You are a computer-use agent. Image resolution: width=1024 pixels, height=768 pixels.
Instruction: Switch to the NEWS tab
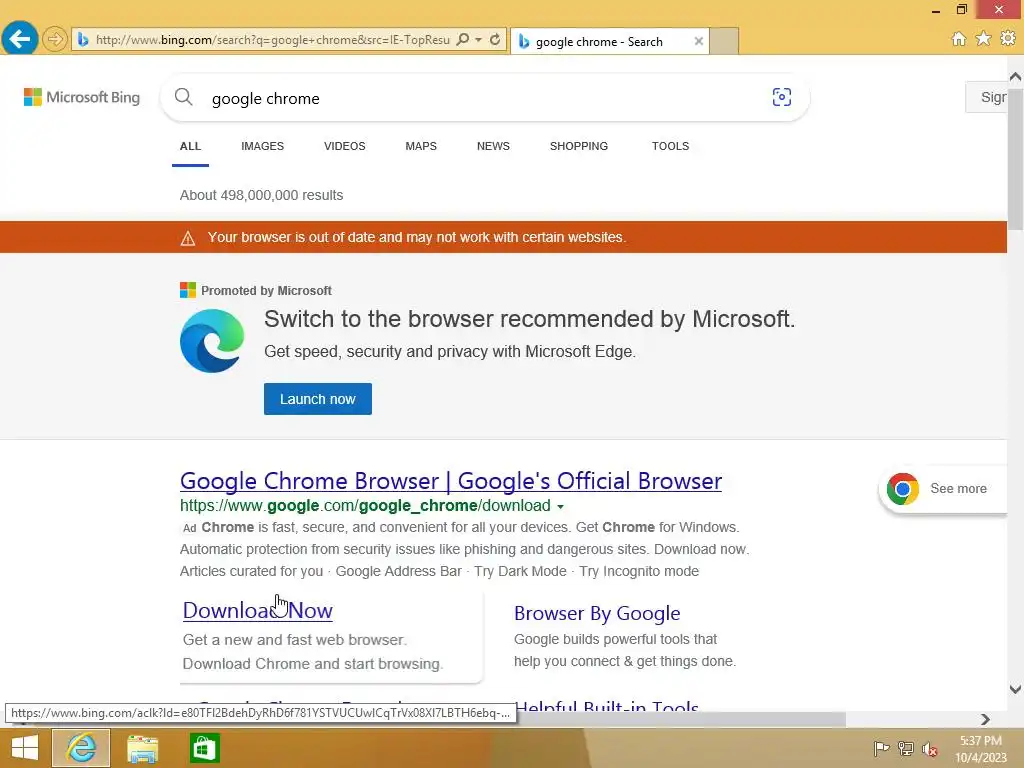493,146
